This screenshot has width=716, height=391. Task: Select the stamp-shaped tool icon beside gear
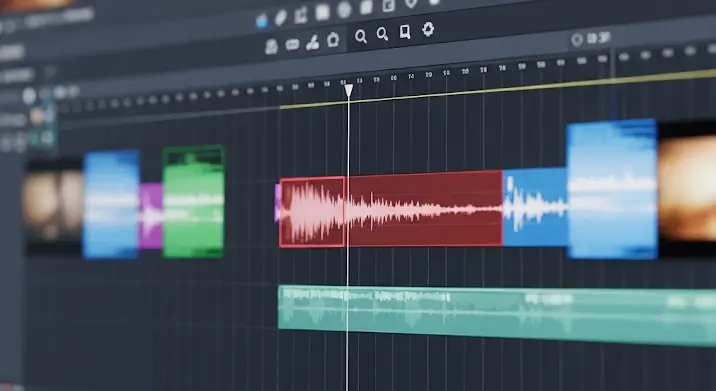[x=312, y=42]
